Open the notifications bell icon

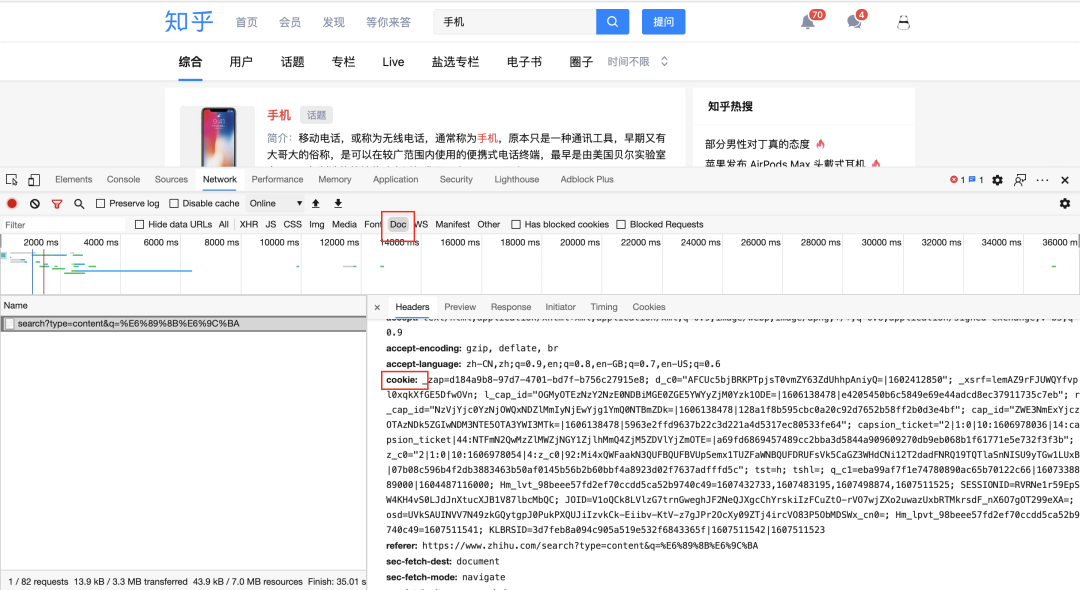tap(808, 22)
